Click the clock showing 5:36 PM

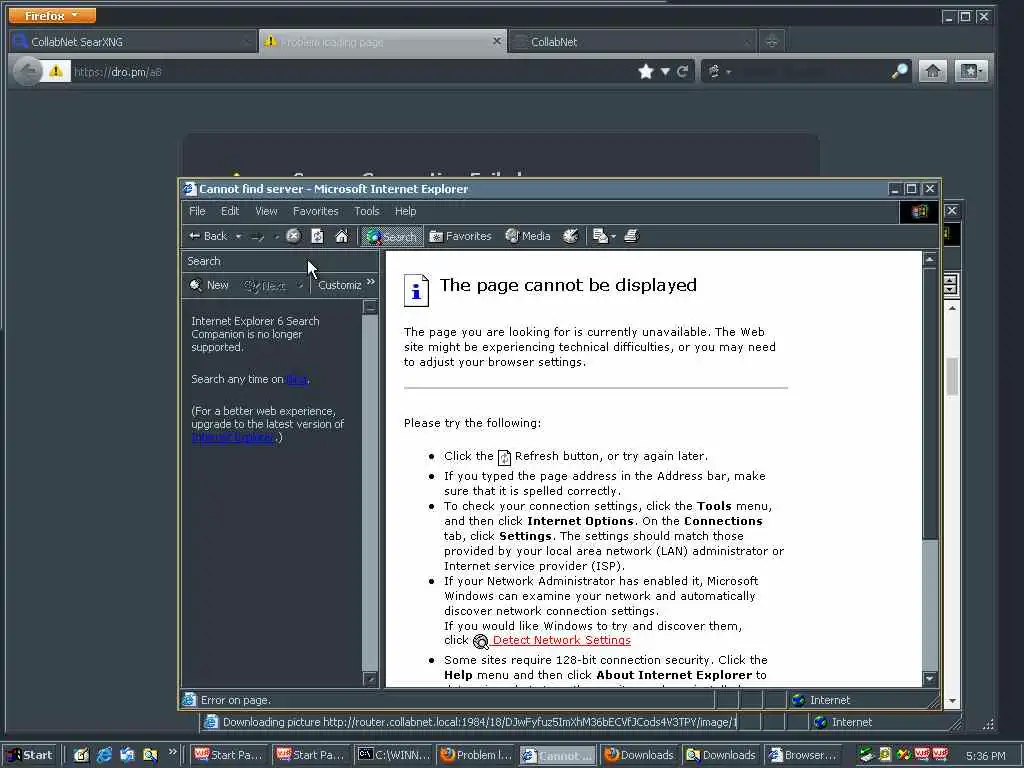(x=985, y=756)
